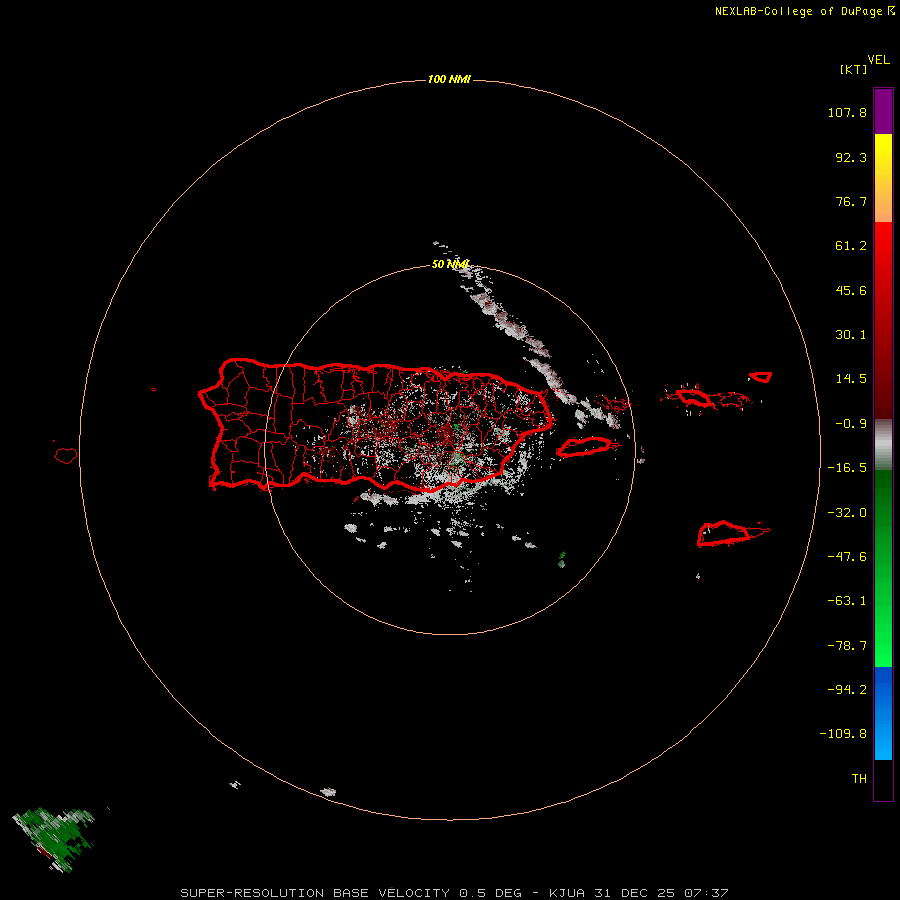Click the -109.8 velocity scale value

click(x=843, y=734)
